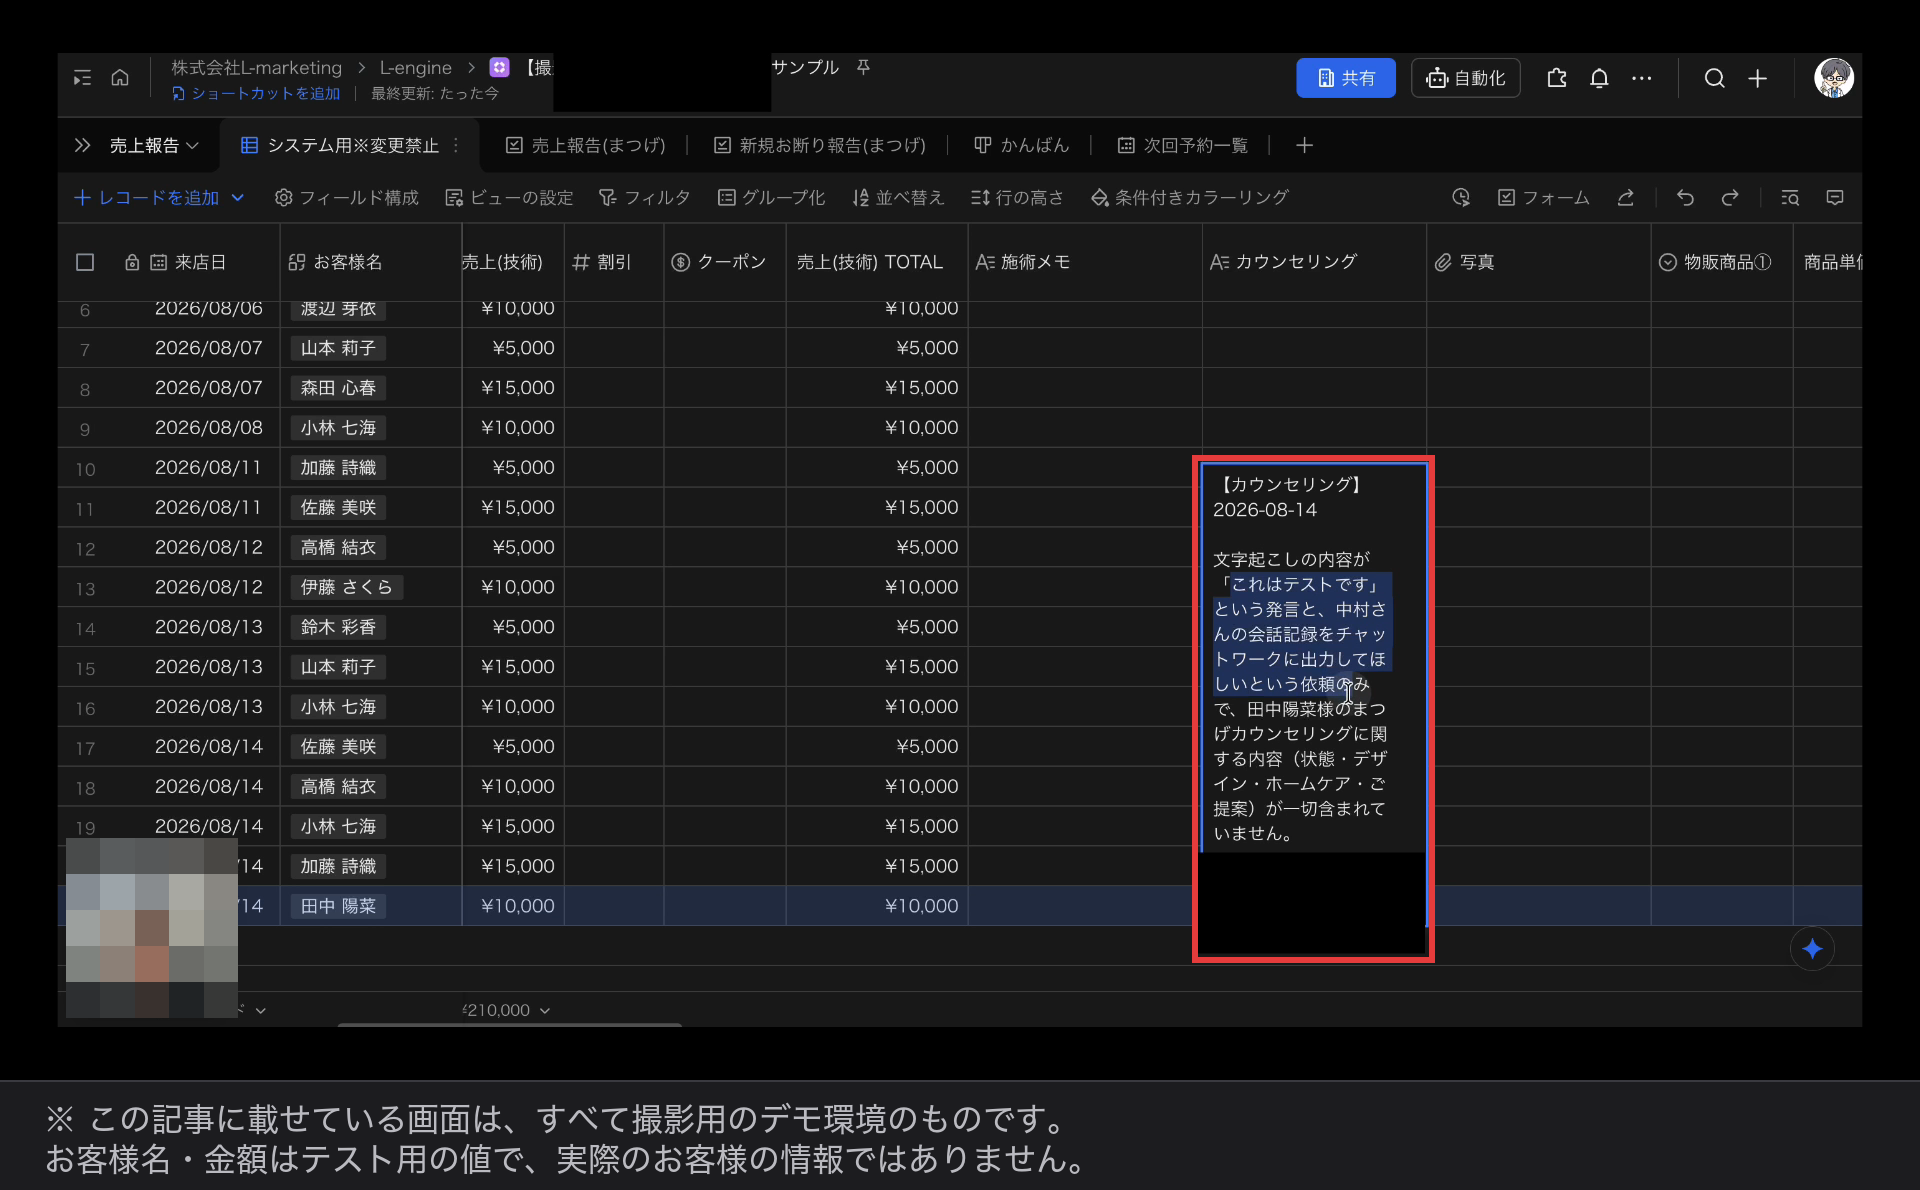
Task: Open ビューの設定
Action: [509, 198]
